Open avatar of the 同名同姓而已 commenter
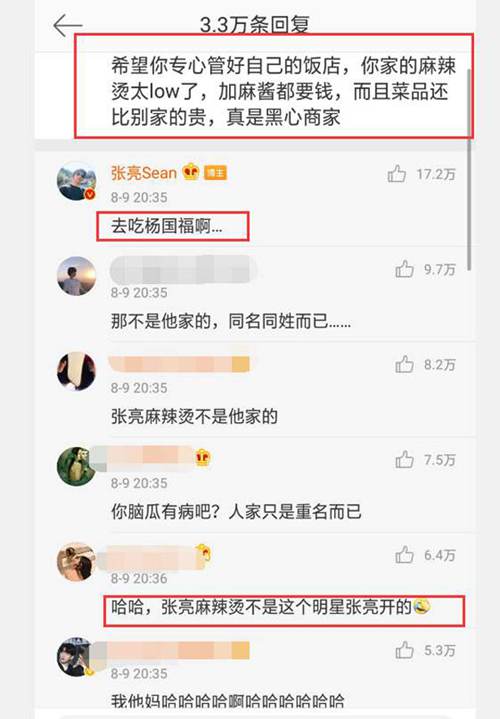The height and width of the screenshot is (719, 500). (x=77, y=276)
